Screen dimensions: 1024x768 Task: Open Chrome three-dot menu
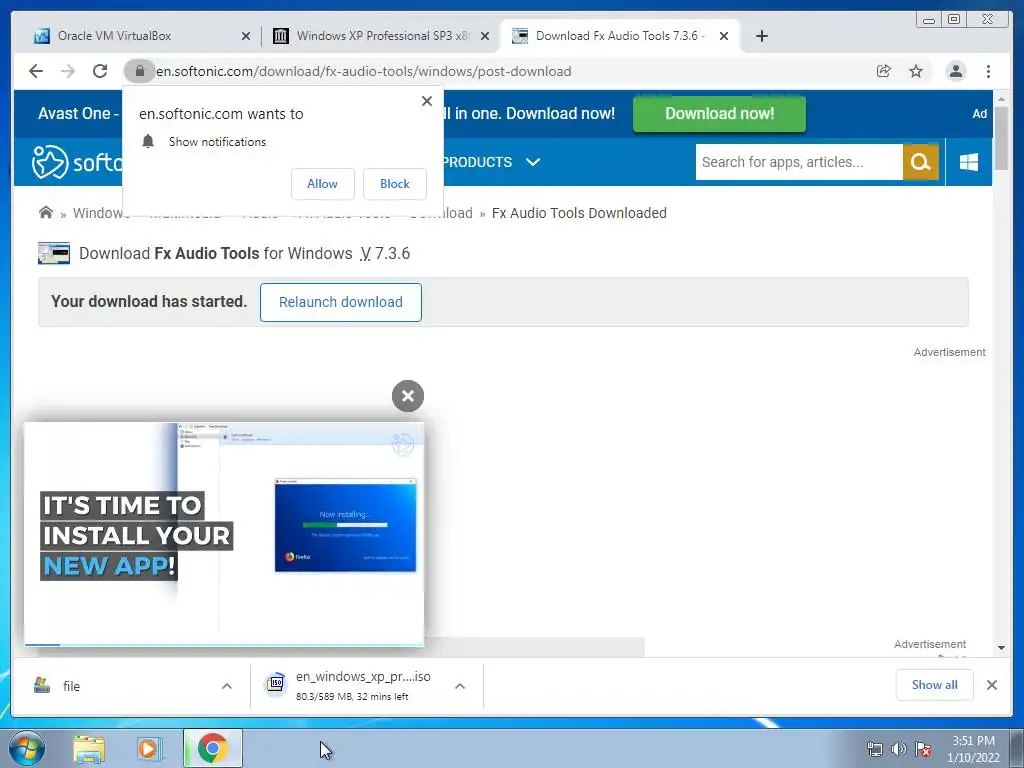coord(988,71)
